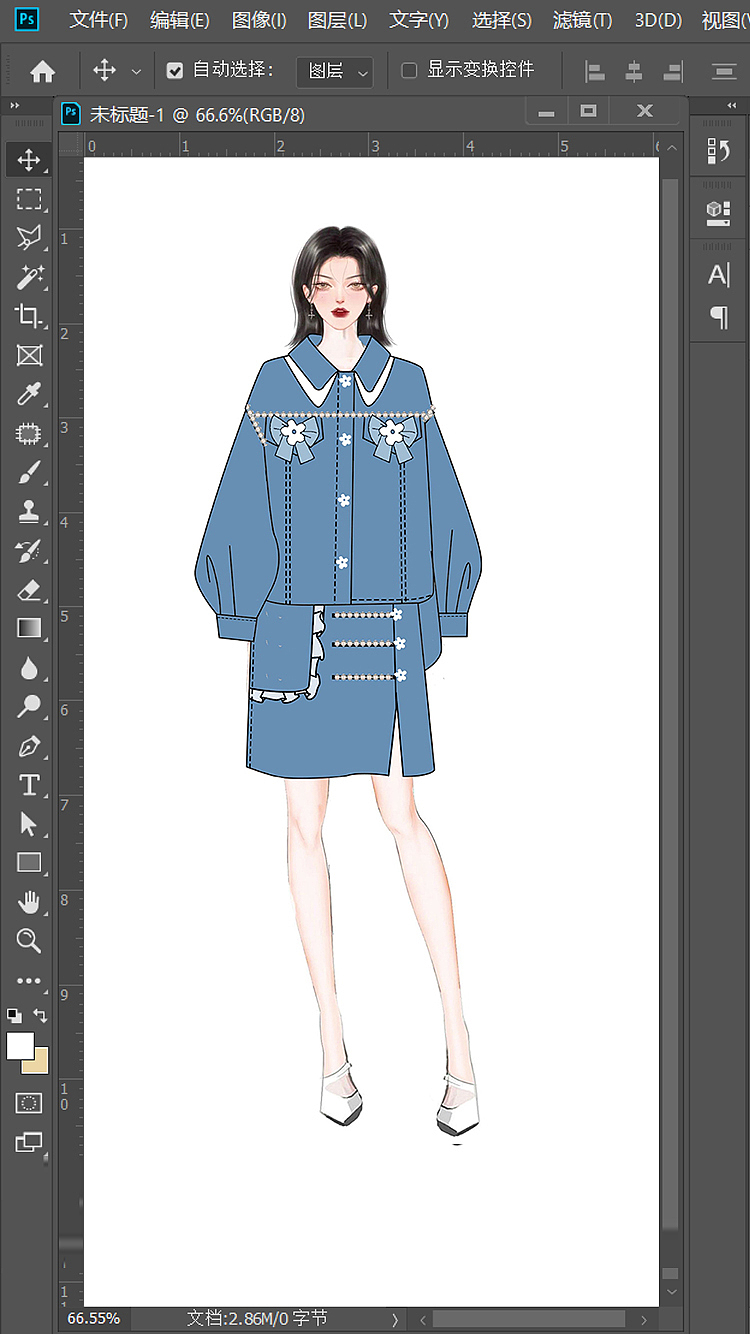
Task: Open the Paragraph panel icon
Action: tap(718, 317)
